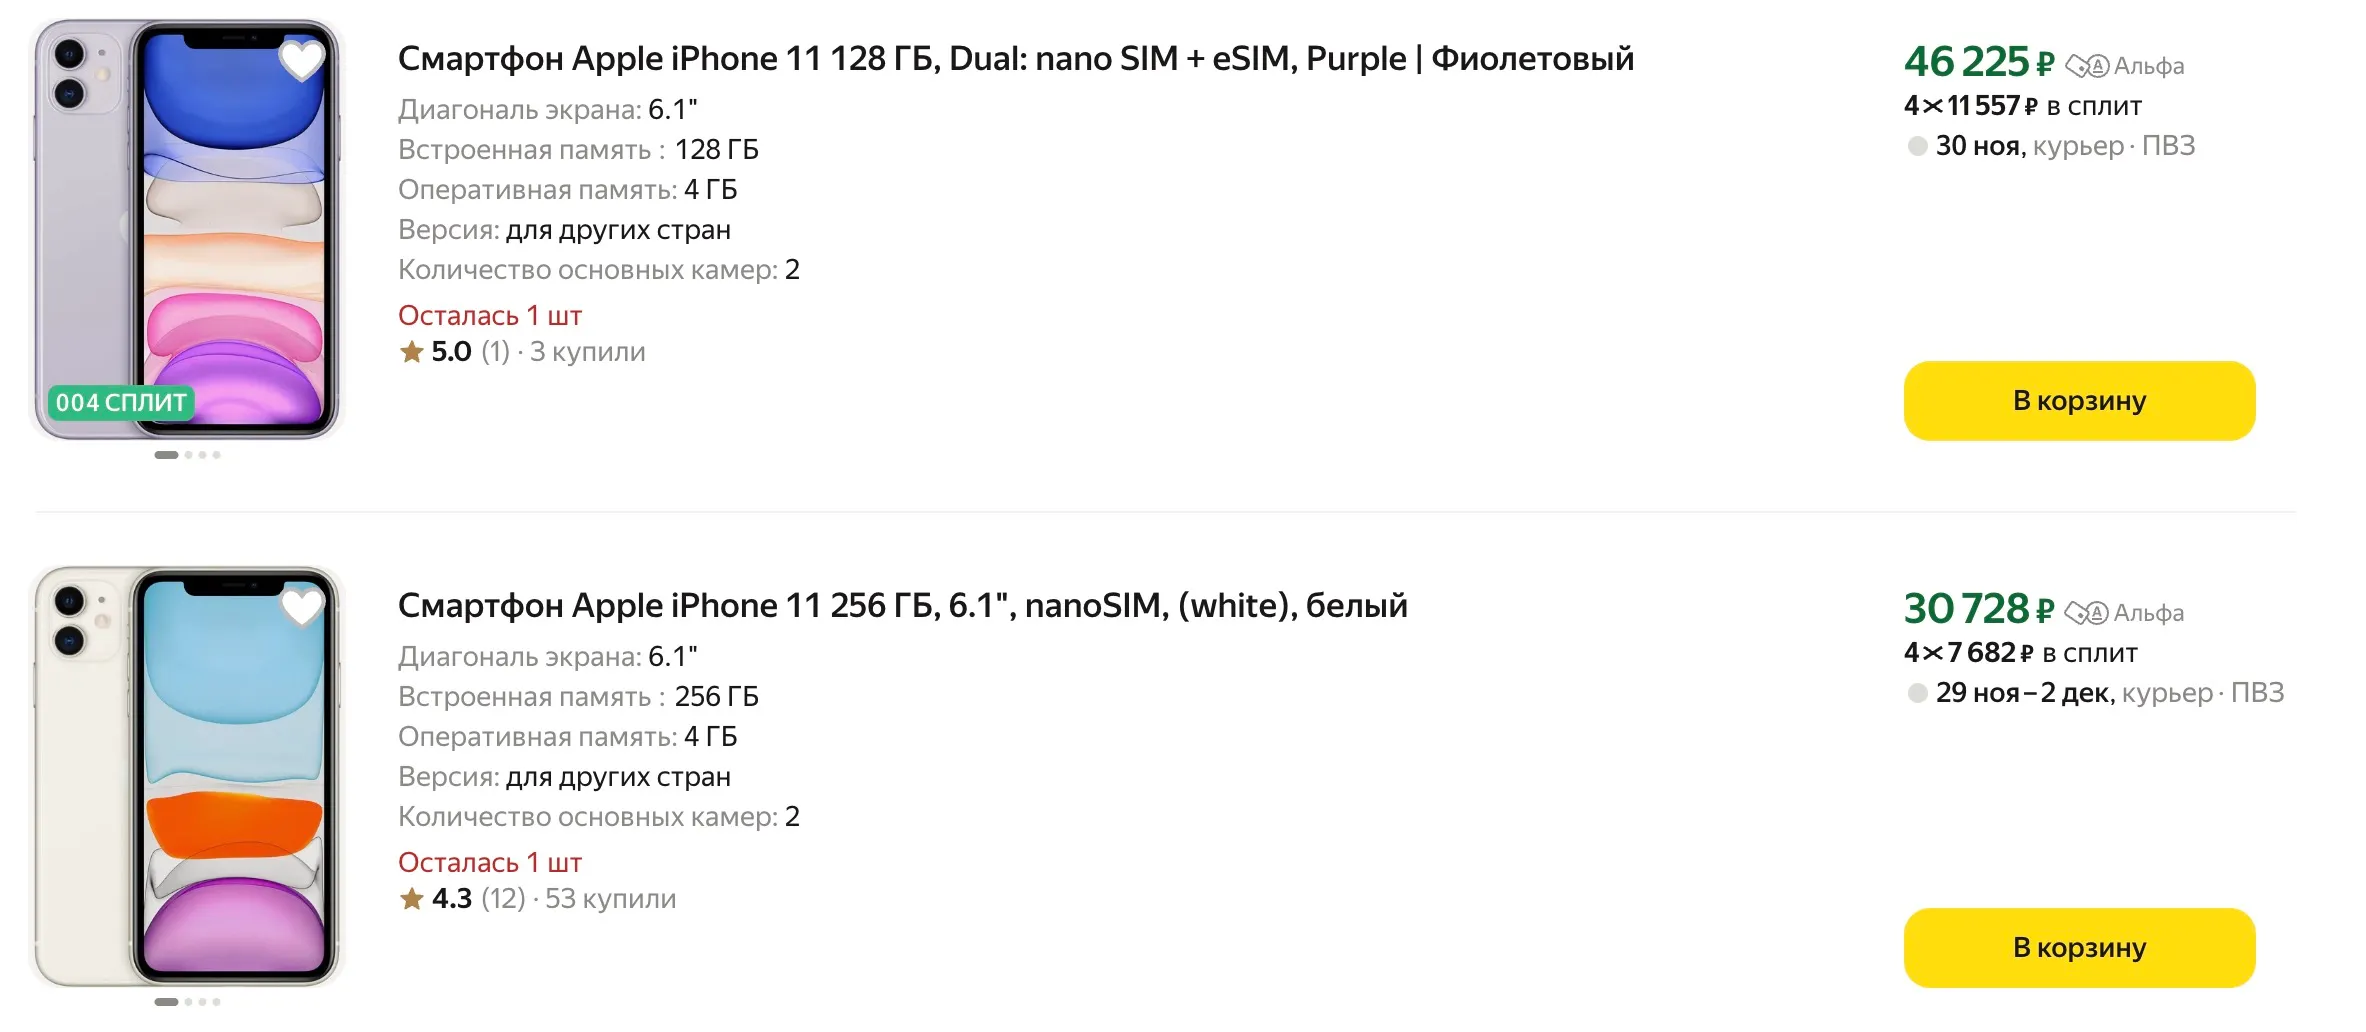The width and height of the screenshot is (2366, 1032).
Task: Add purple iPhone 128 ГБ to cart
Action: pyautogui.click(x=2078, y=401)
